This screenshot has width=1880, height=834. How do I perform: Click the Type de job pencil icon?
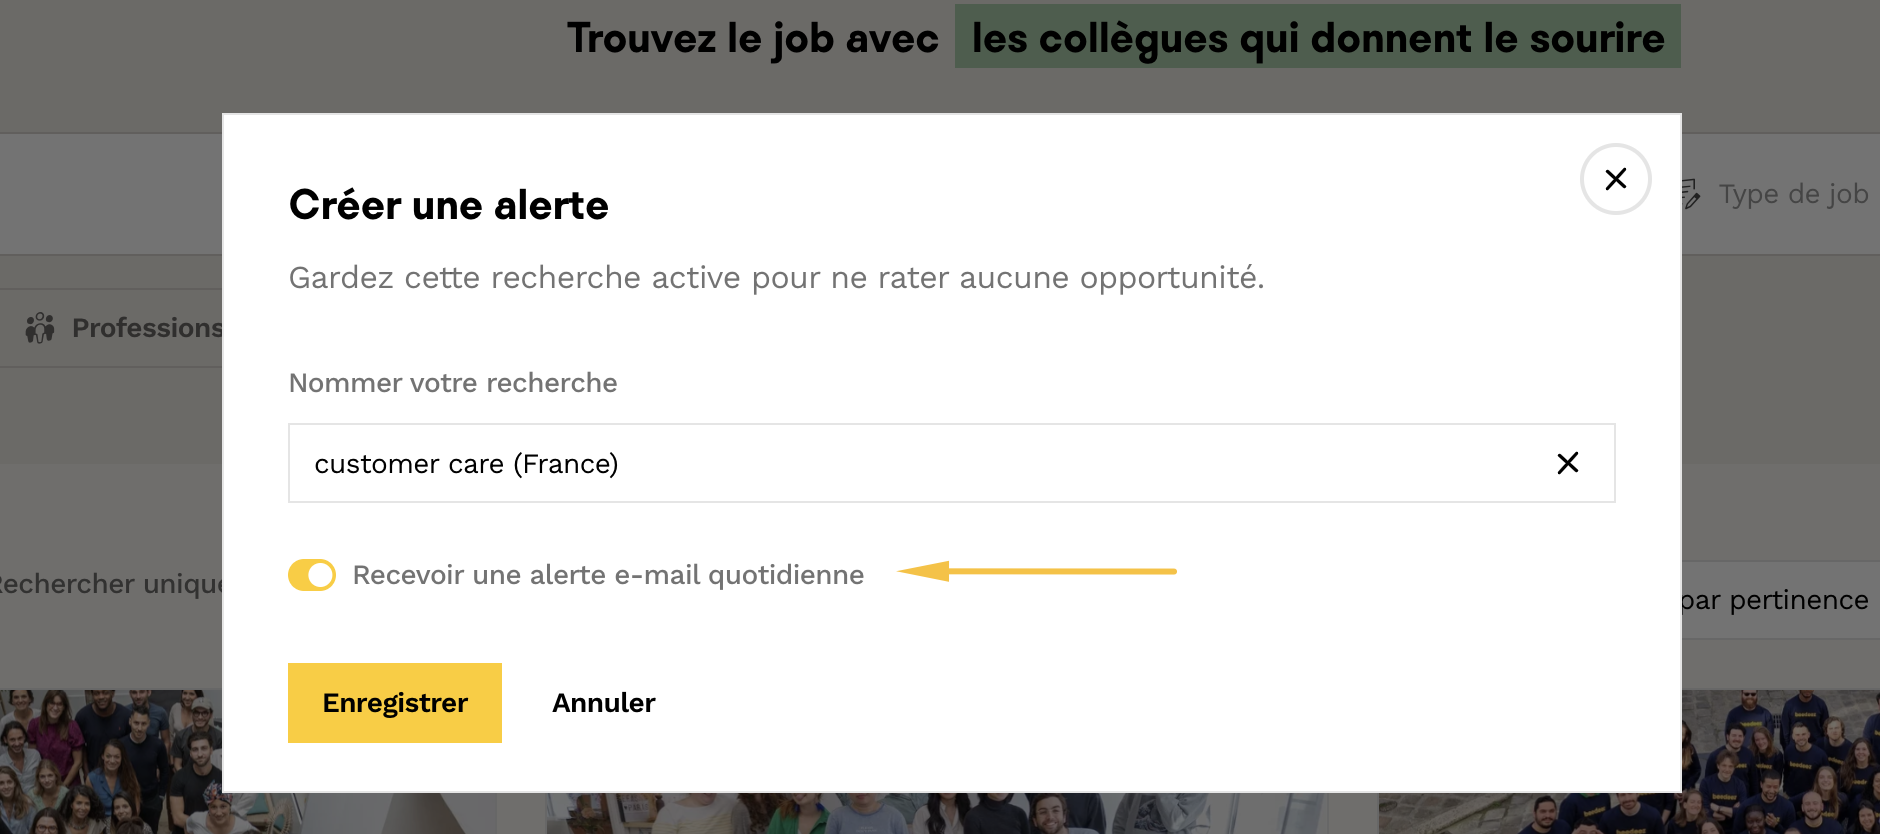coord(1690,194)
